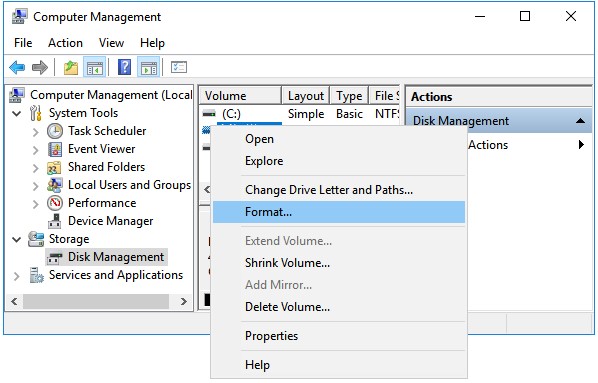Image resolution: width=598 pixels, height=383 pixels.
Task: Open the Help menu in menu bar
Action: point(152,43)
